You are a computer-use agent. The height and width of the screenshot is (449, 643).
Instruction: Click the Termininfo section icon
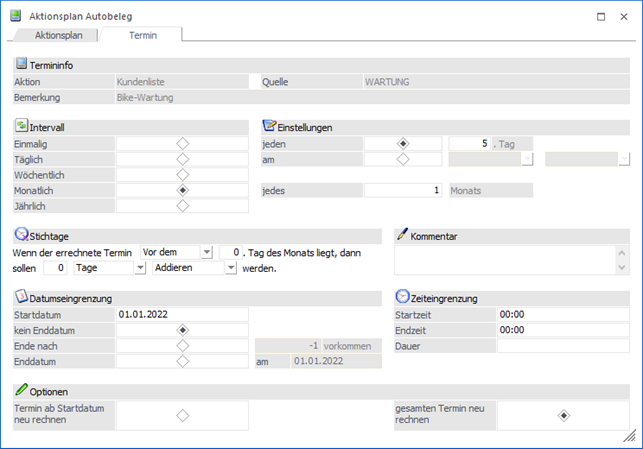tap(21, 65)
